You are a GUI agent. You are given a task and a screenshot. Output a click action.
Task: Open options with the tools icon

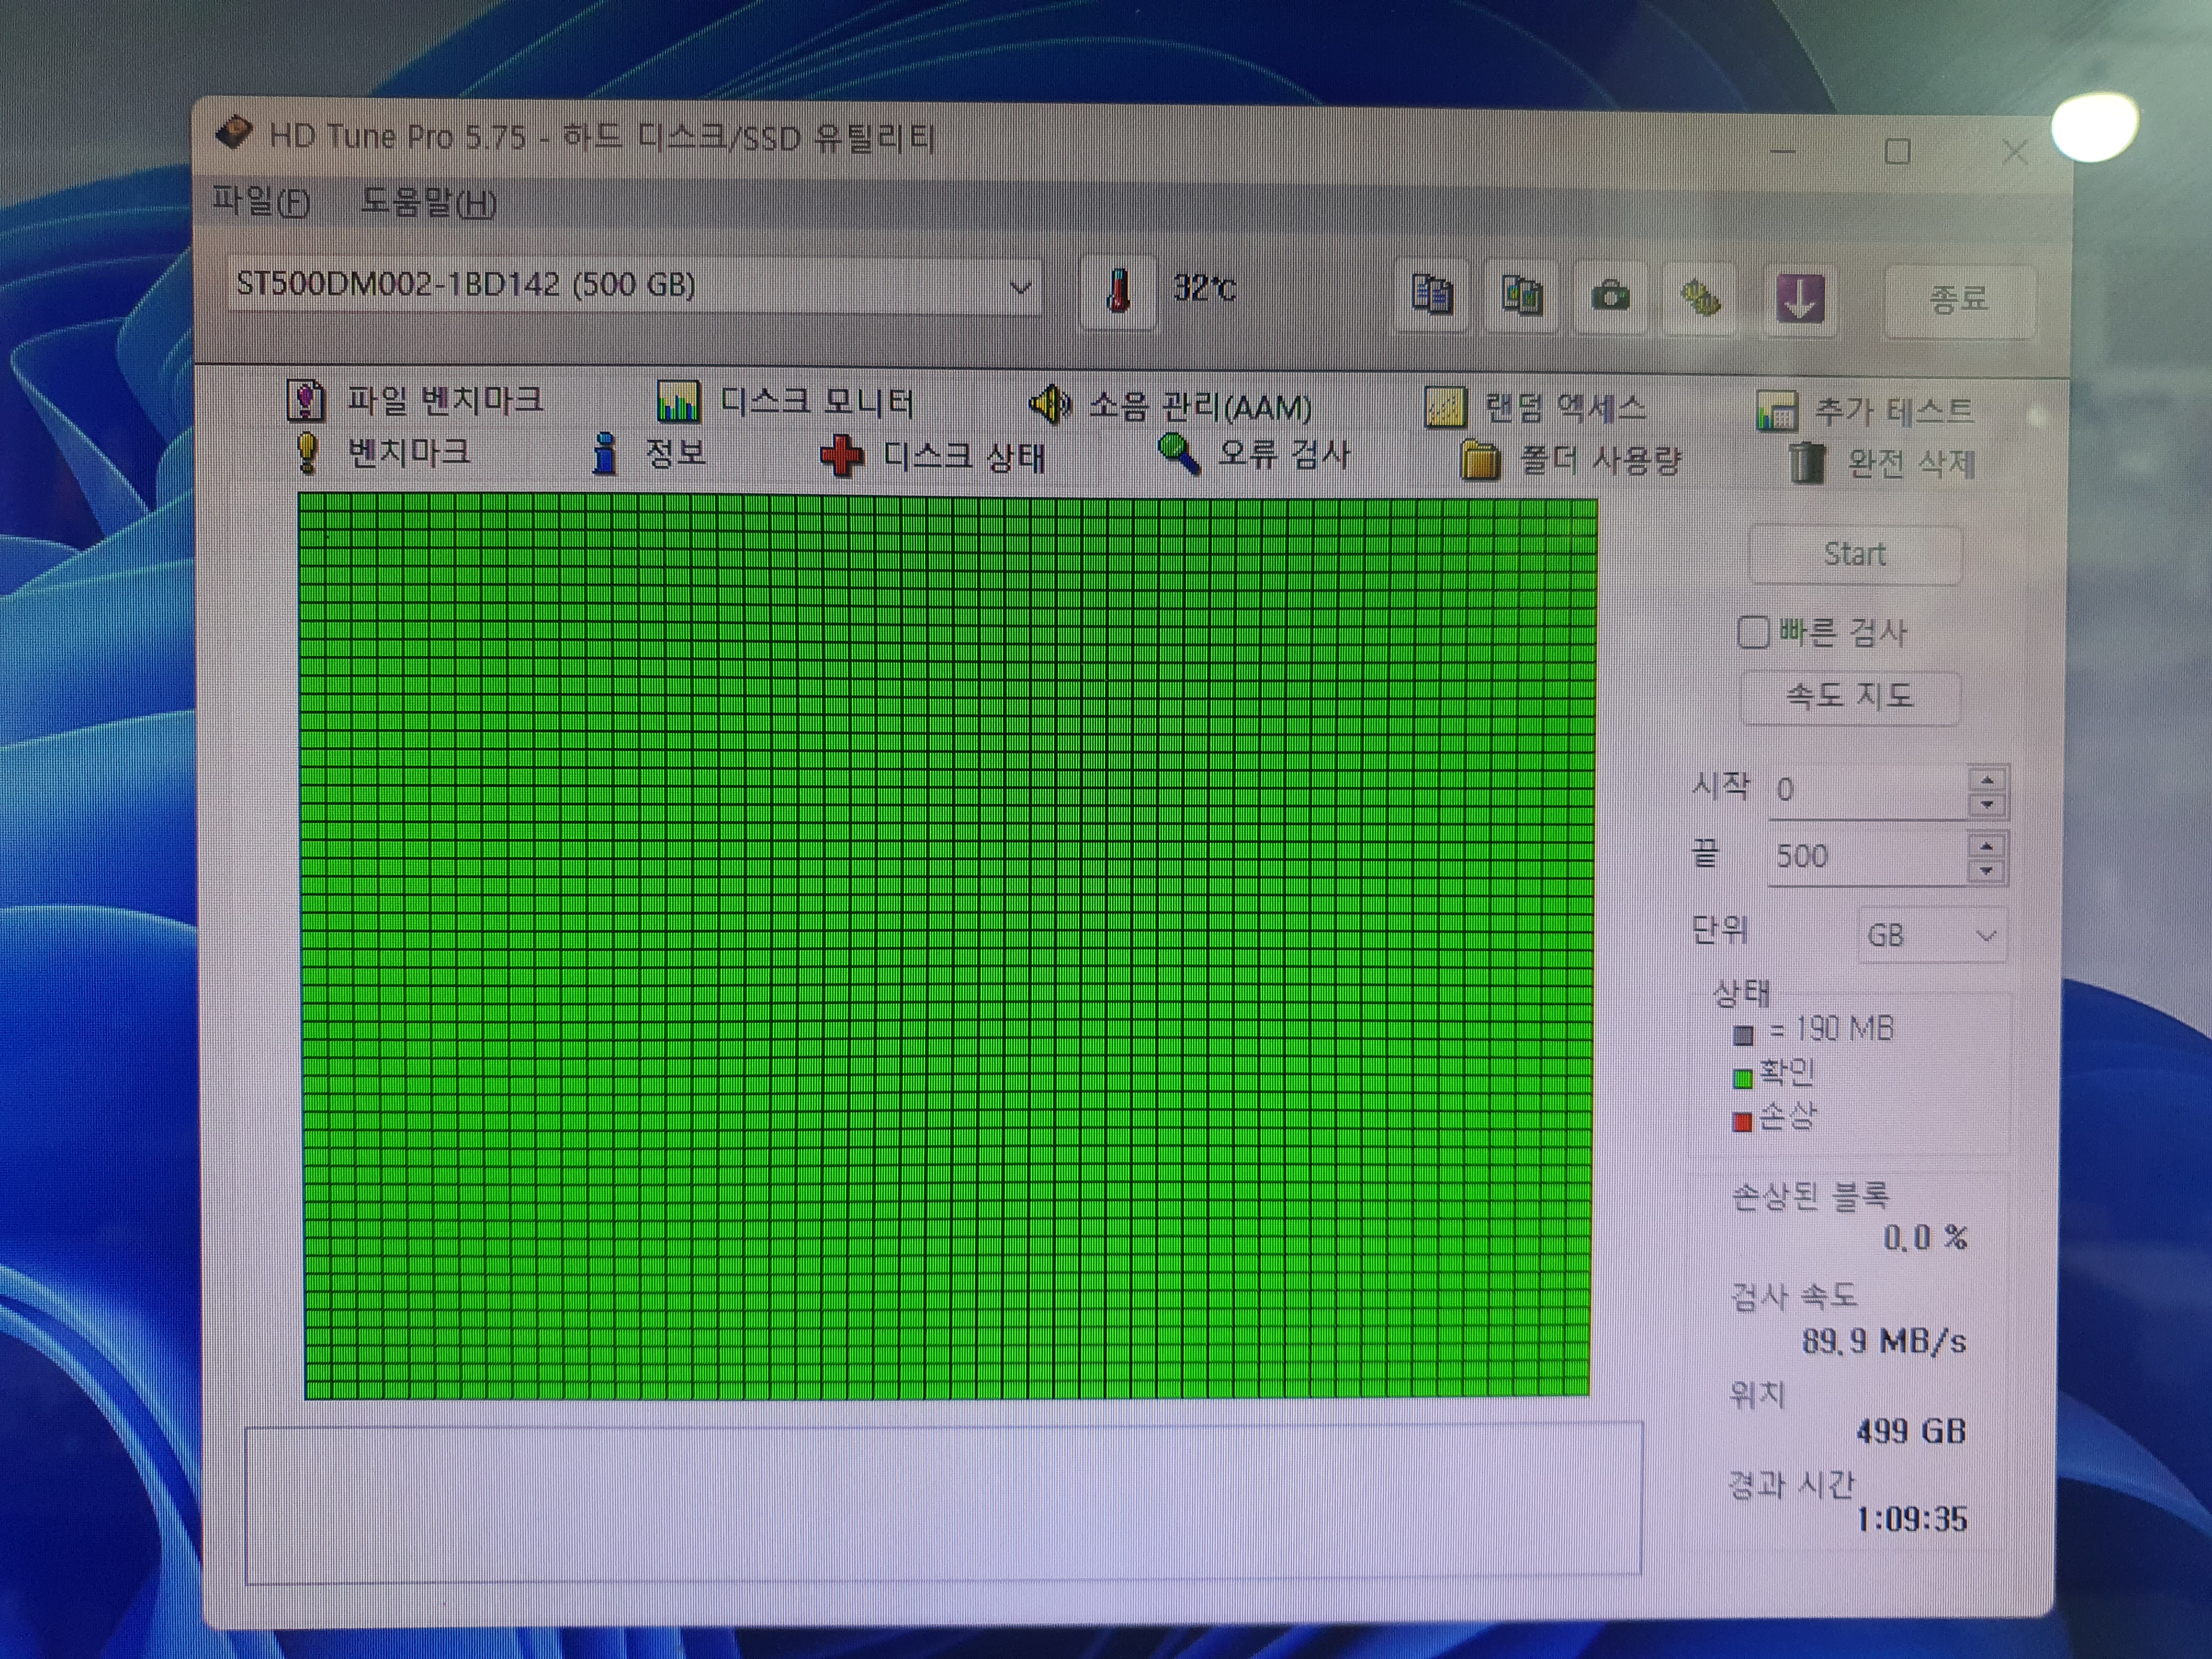[1700, 298]
